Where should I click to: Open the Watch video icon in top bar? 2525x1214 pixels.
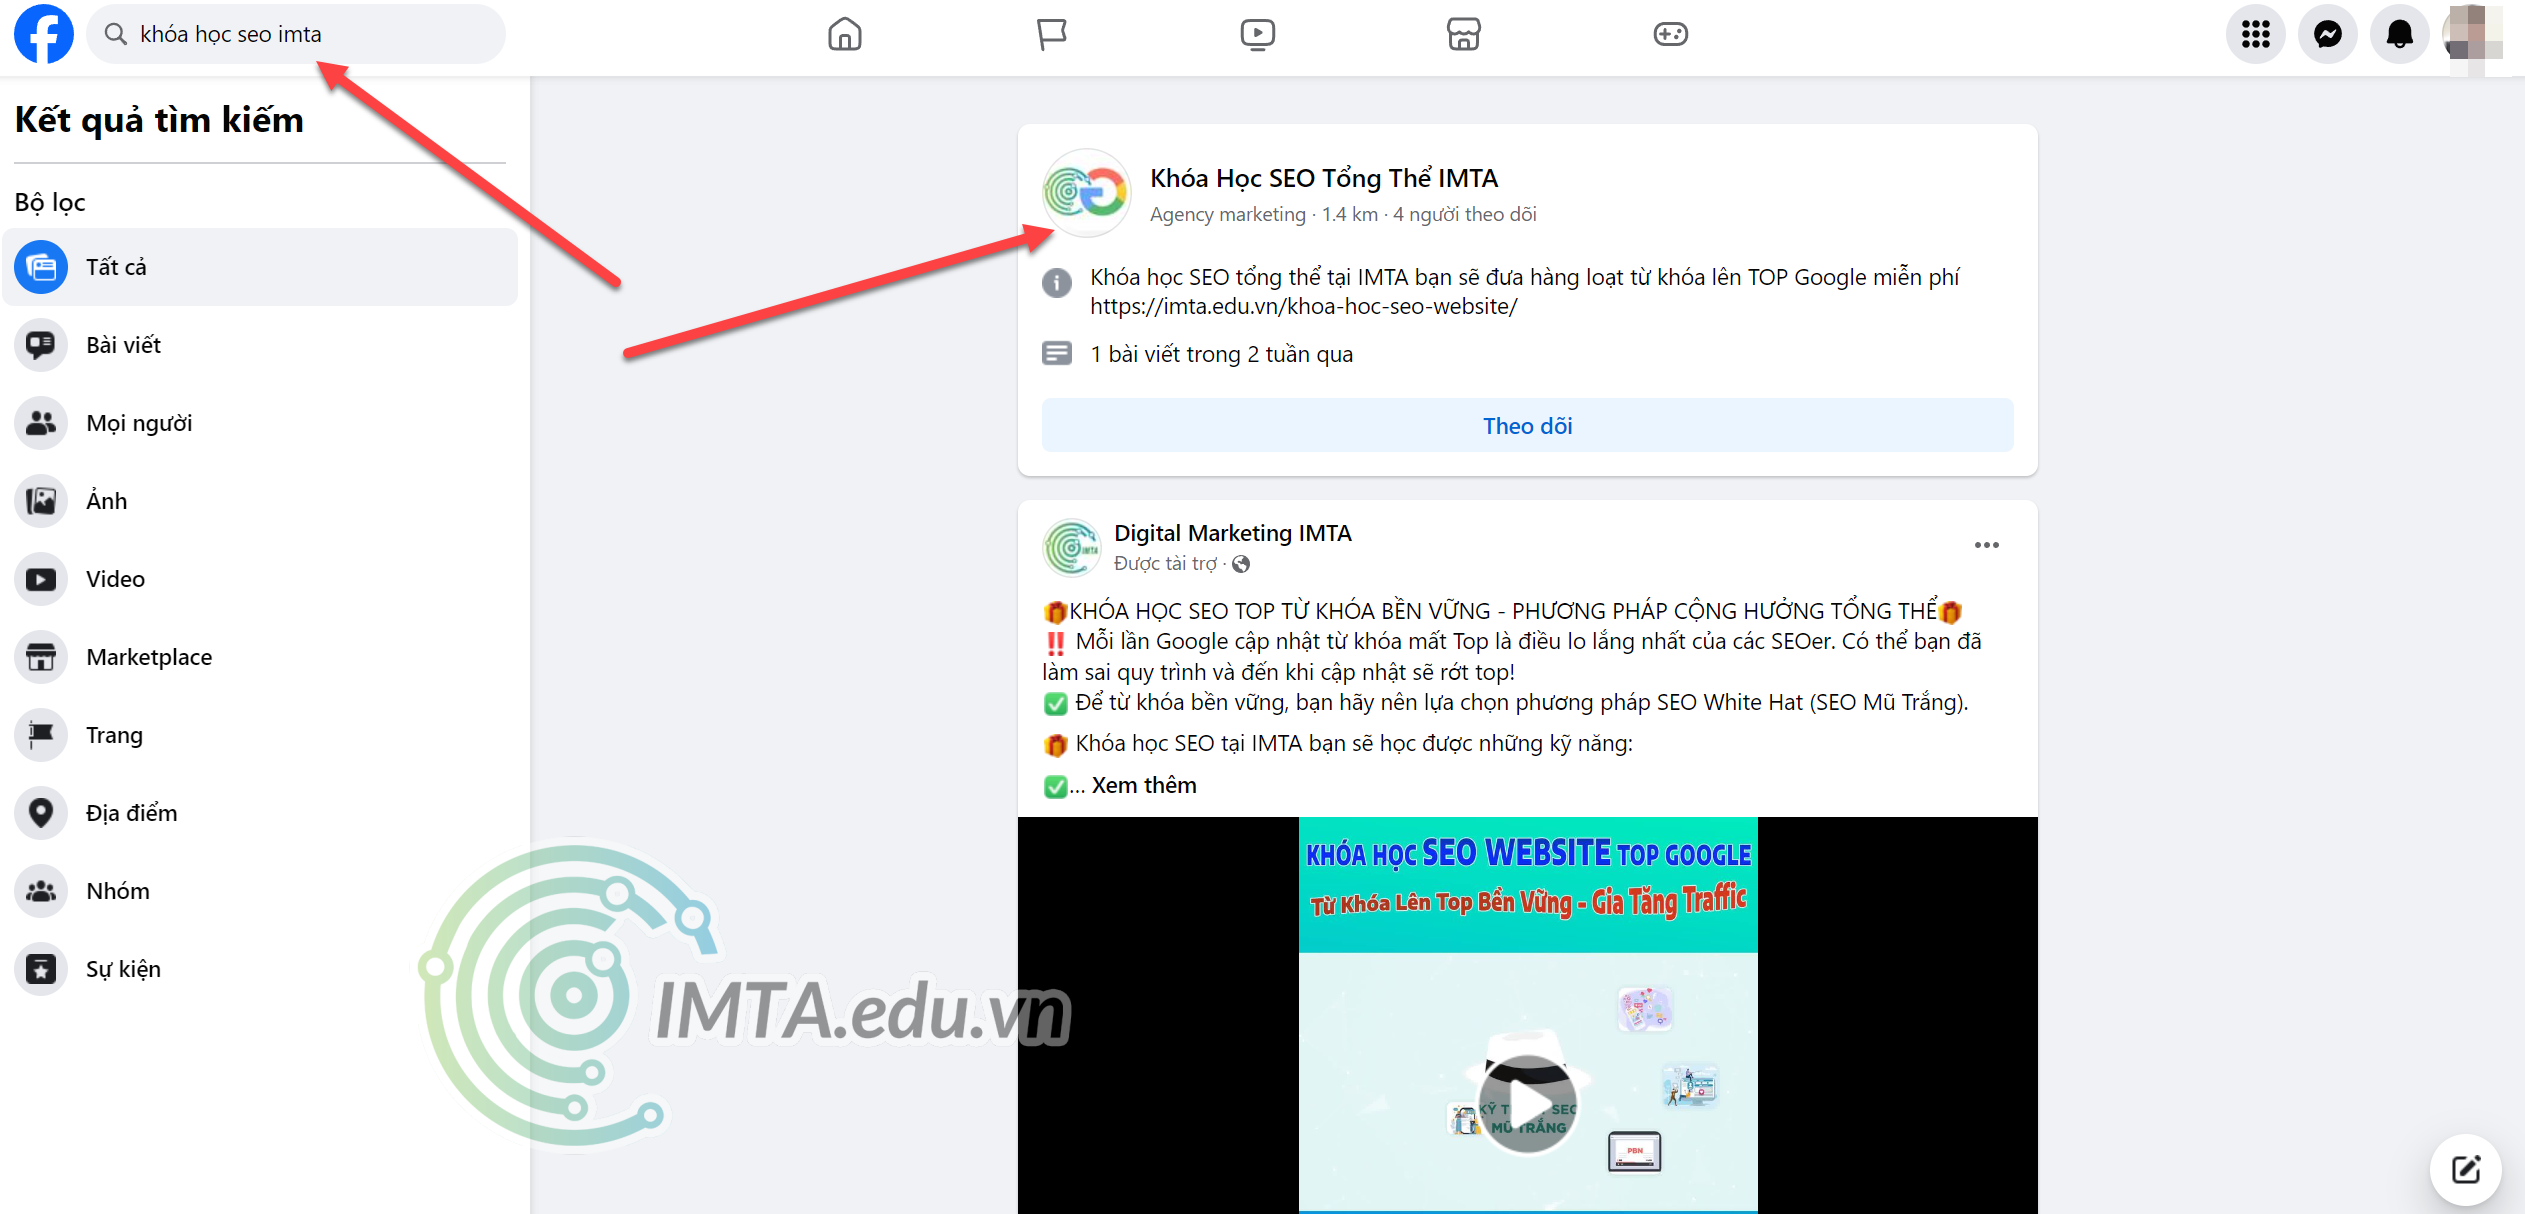click(1257, 34)
